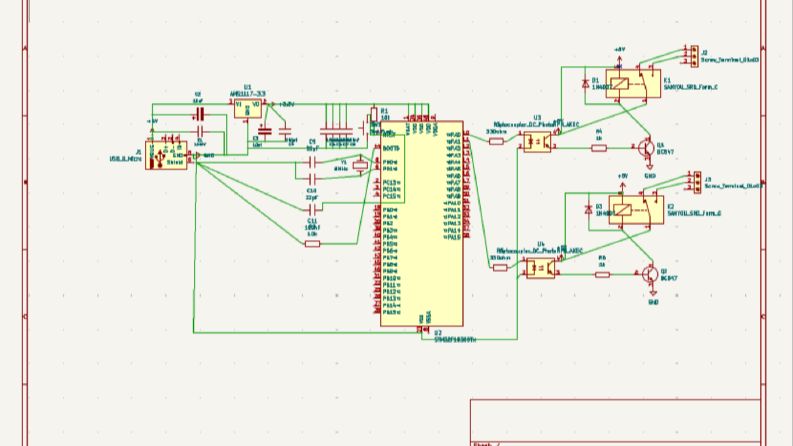Image resolution: width=793 pixels, height=446 pixels.
Task: Click the Q2 BC547 value text
Action: pos(669,279)
